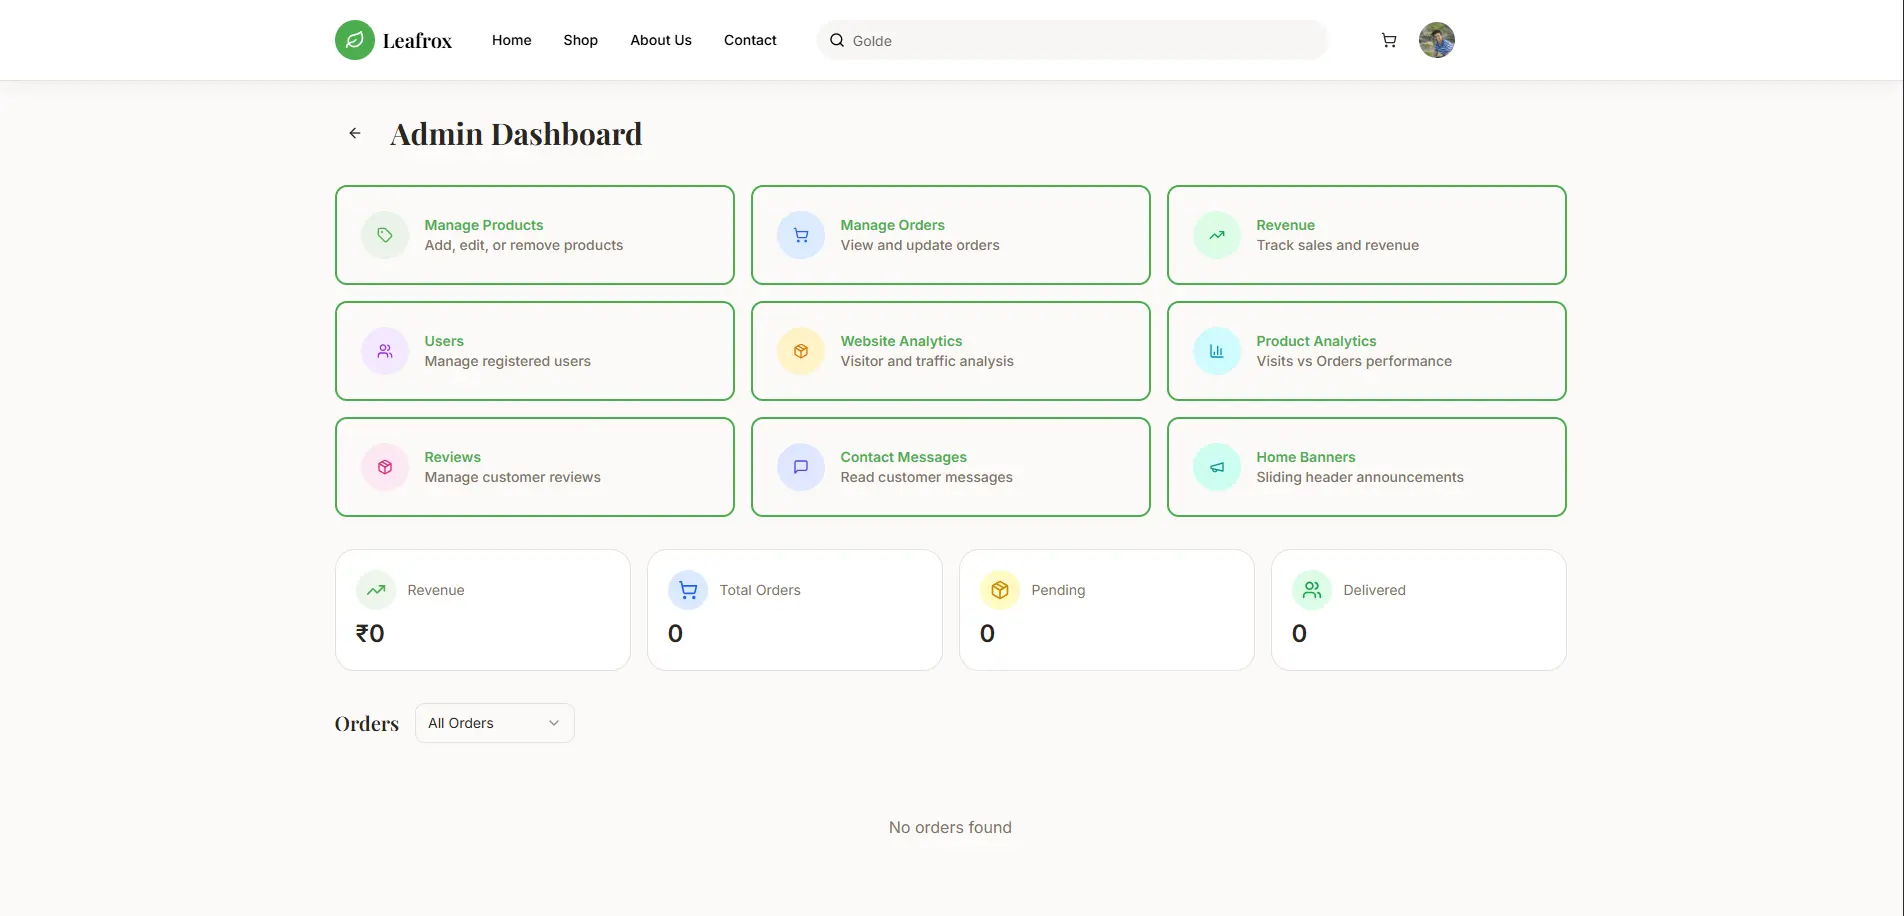1904x916 pixels.
Task: Click the Admin Dashboard heading
Action: 516,134
